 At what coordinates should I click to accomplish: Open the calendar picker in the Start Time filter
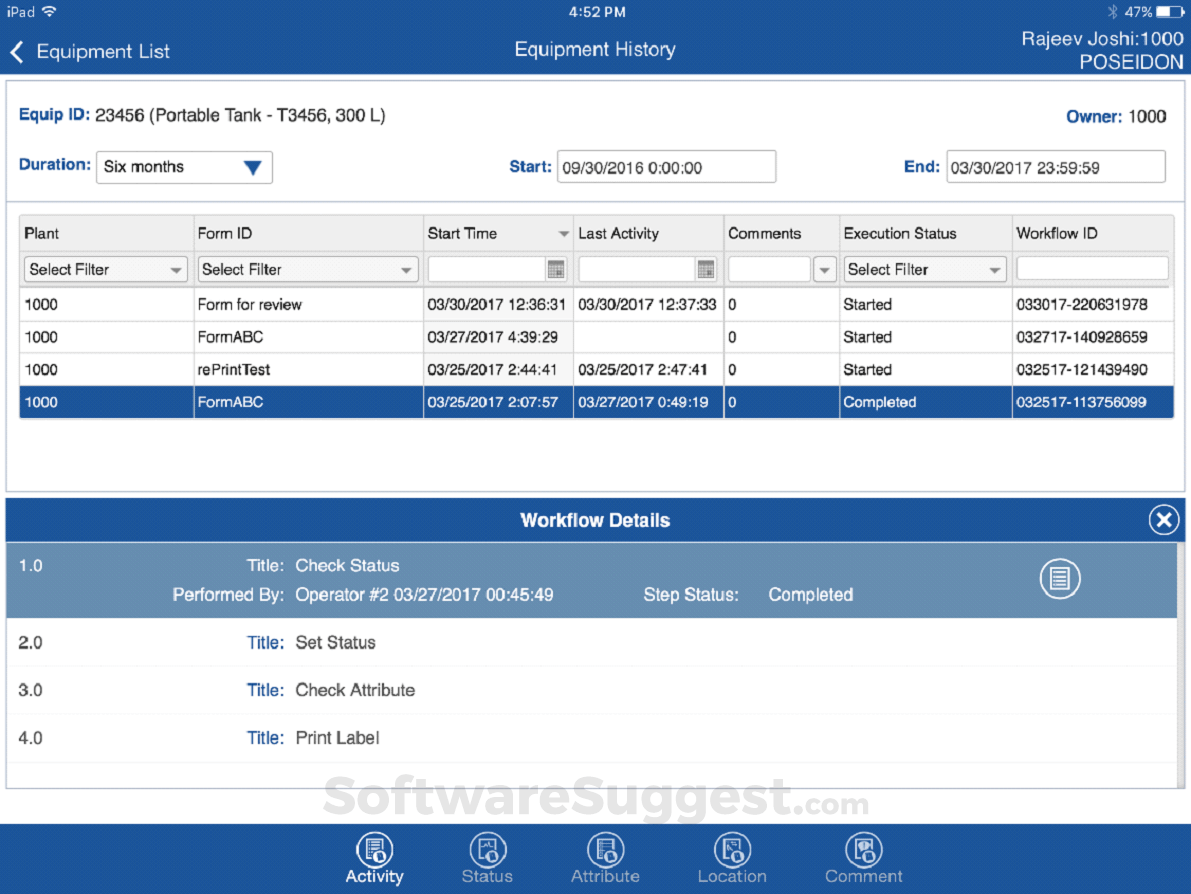pyautogui.click(x=558, y=268)
